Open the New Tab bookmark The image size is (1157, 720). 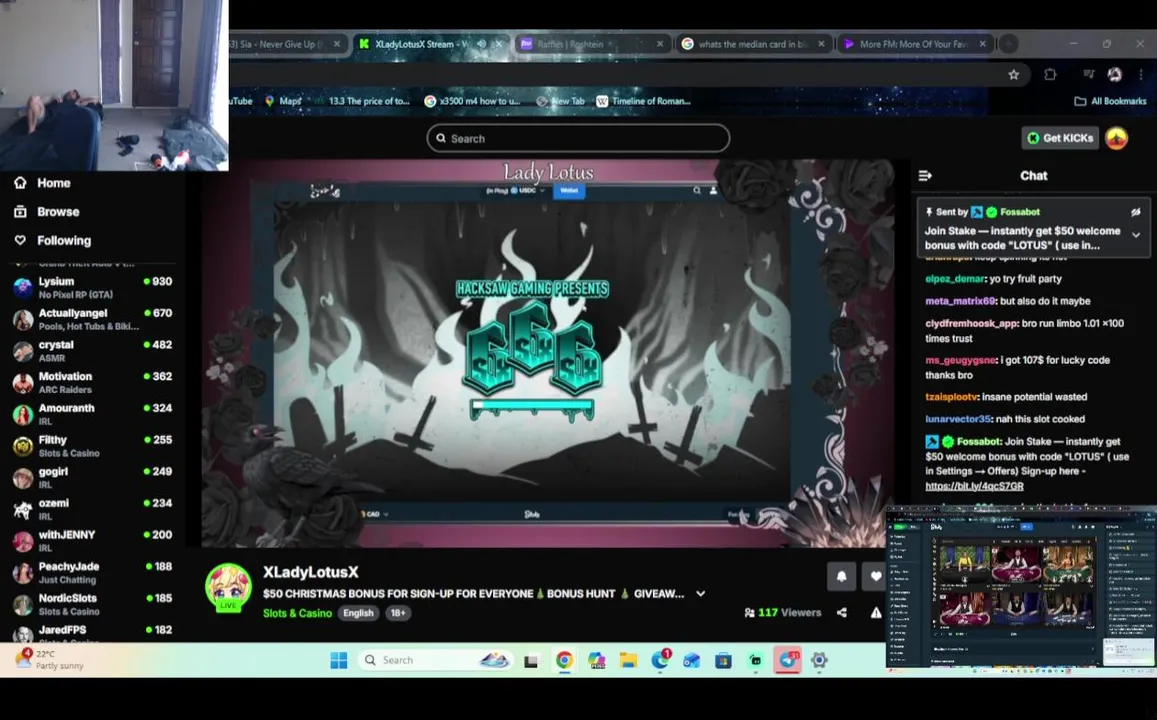(560, 101)
